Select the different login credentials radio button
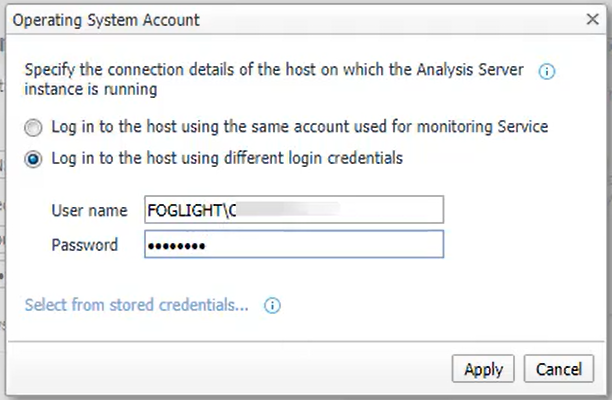Viewport: 612px width, 400px height. [33, 159]
